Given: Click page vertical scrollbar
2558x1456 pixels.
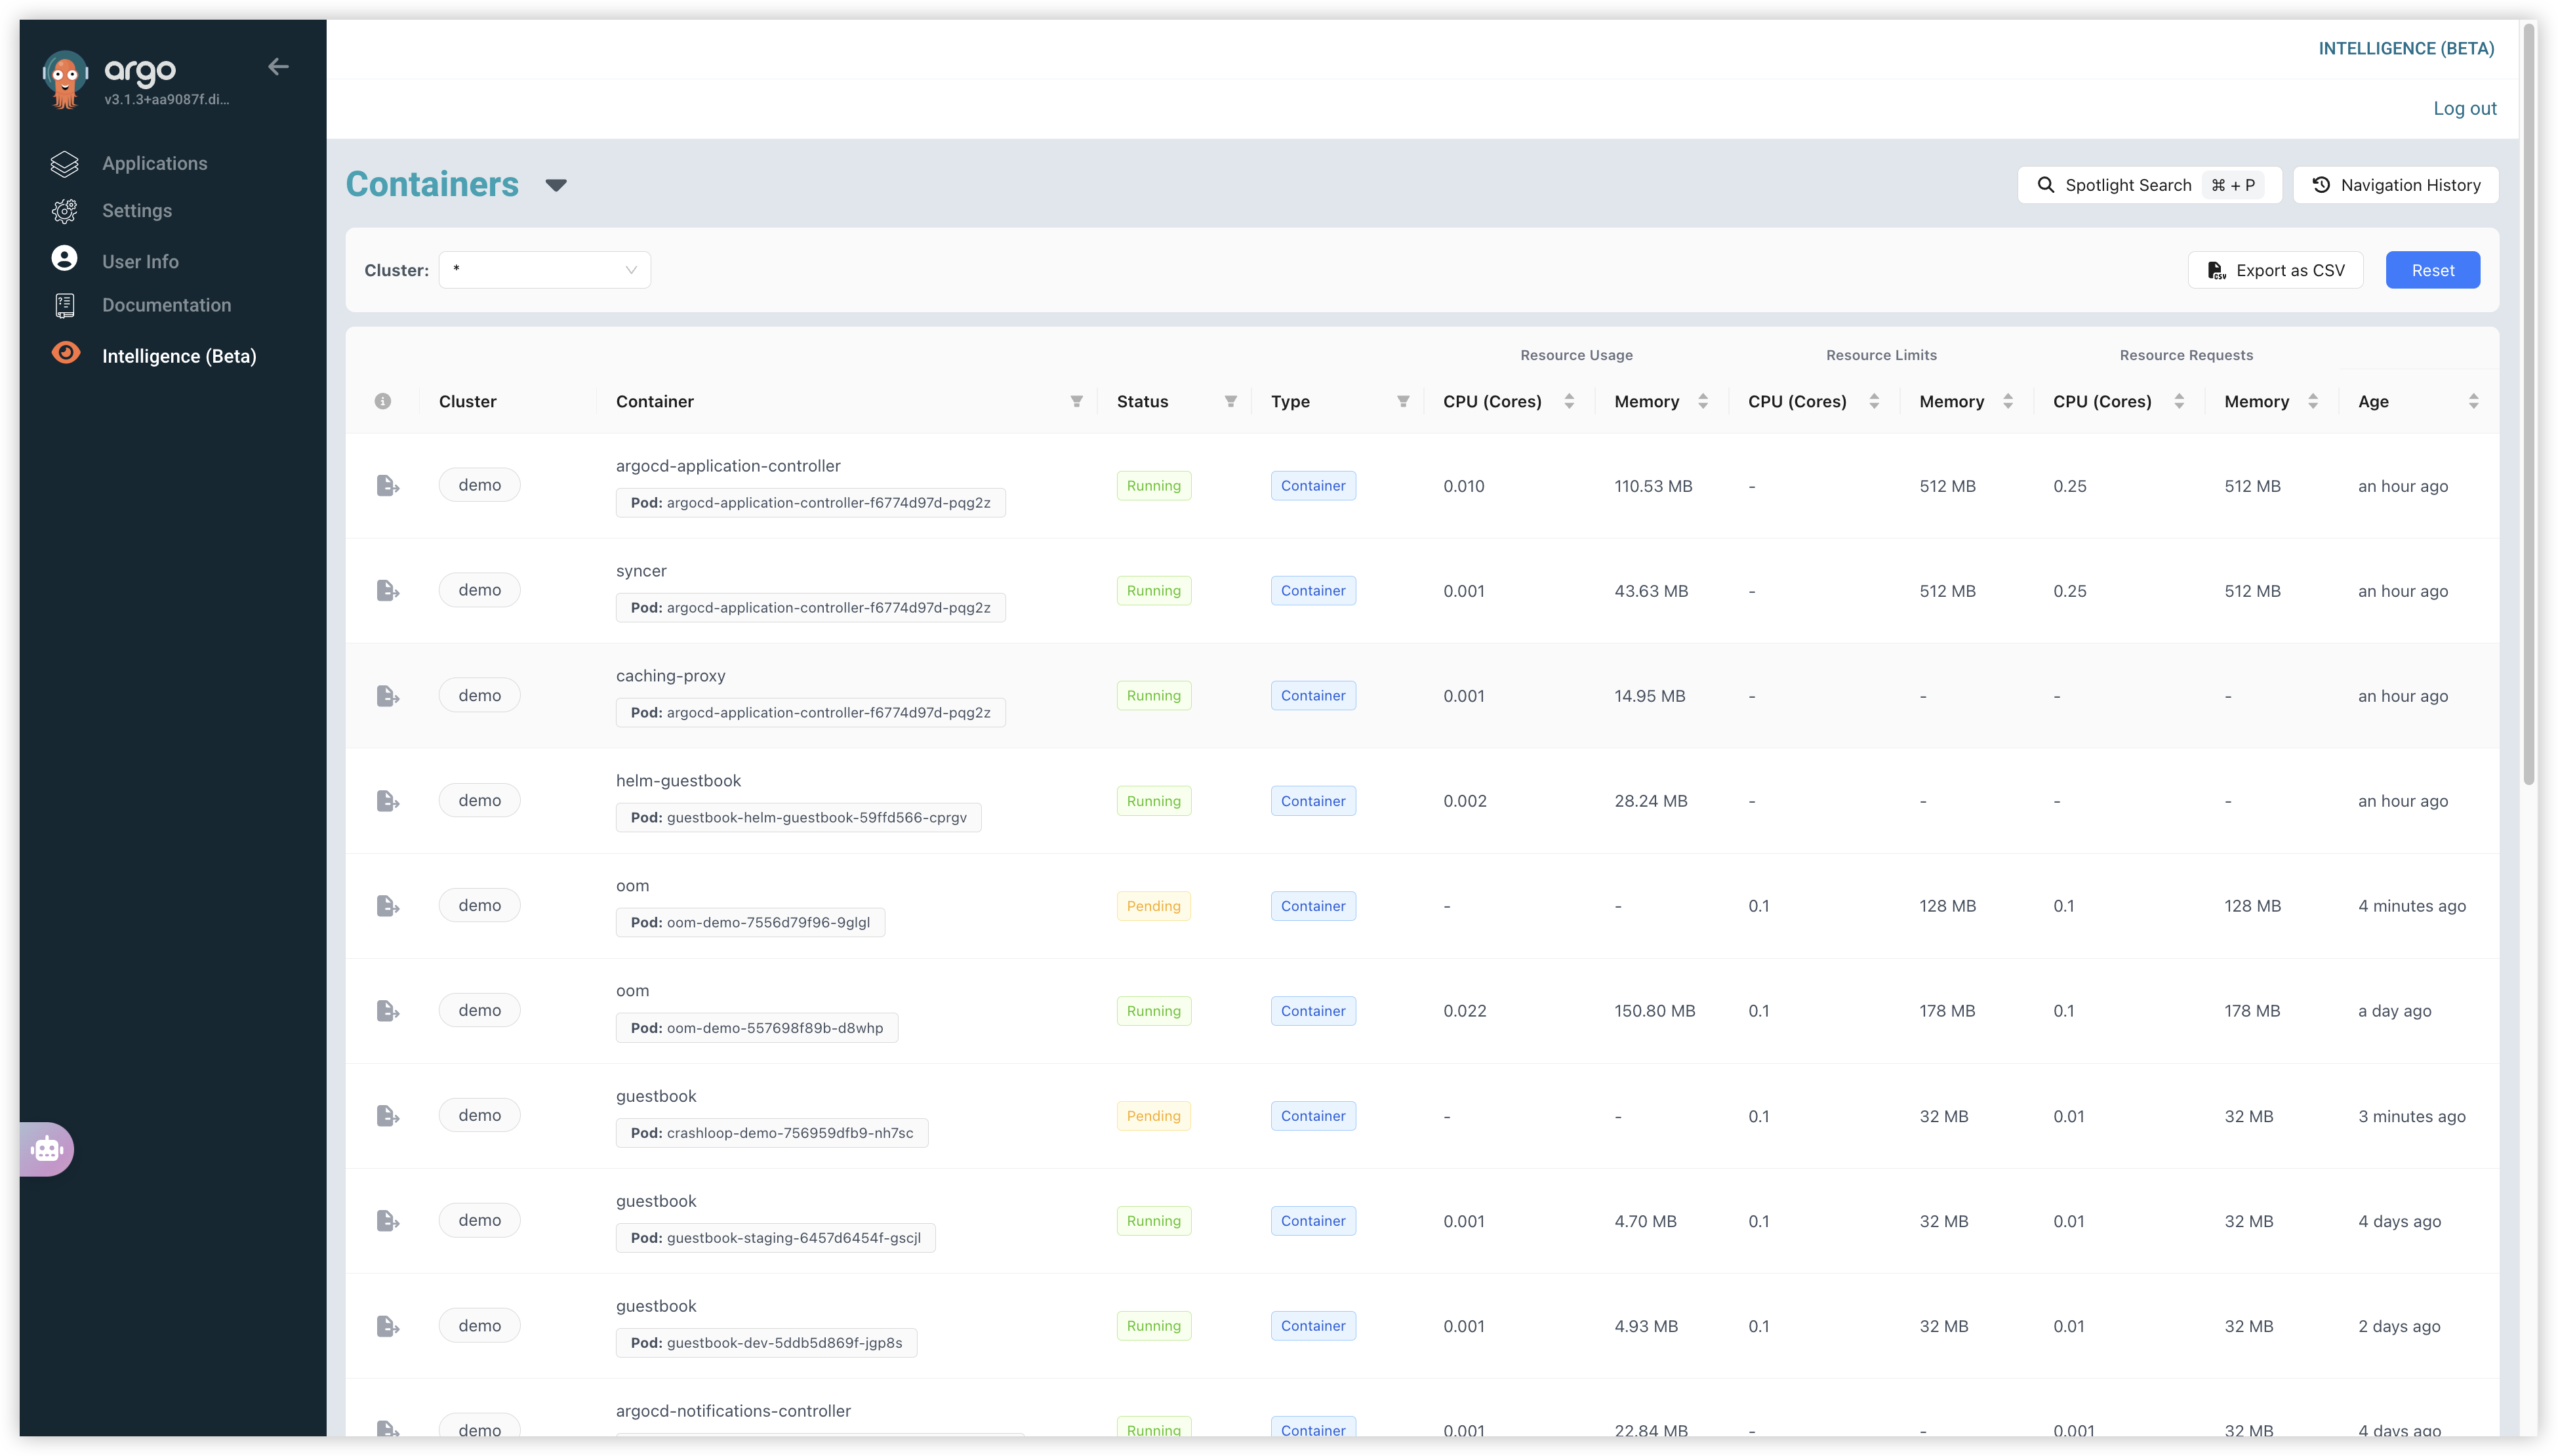Looking at the screenshot, I should click(2528, 400).
